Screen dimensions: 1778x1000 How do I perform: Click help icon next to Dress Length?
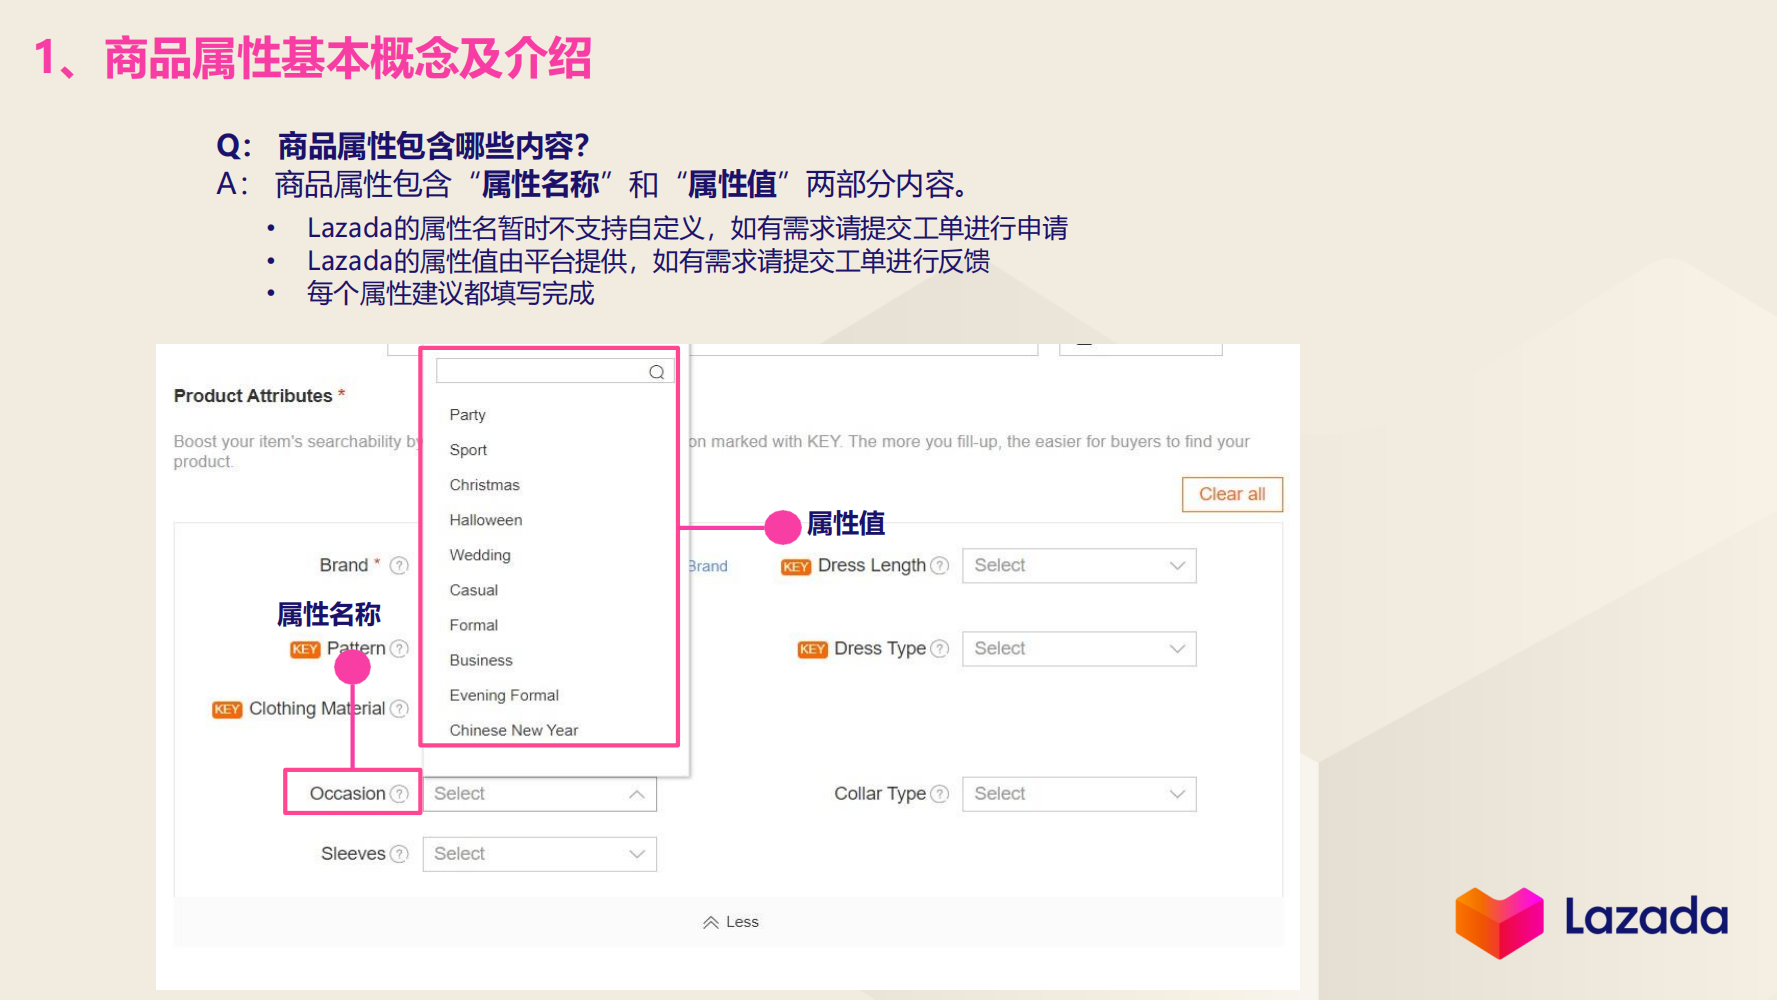coord(939,565)
